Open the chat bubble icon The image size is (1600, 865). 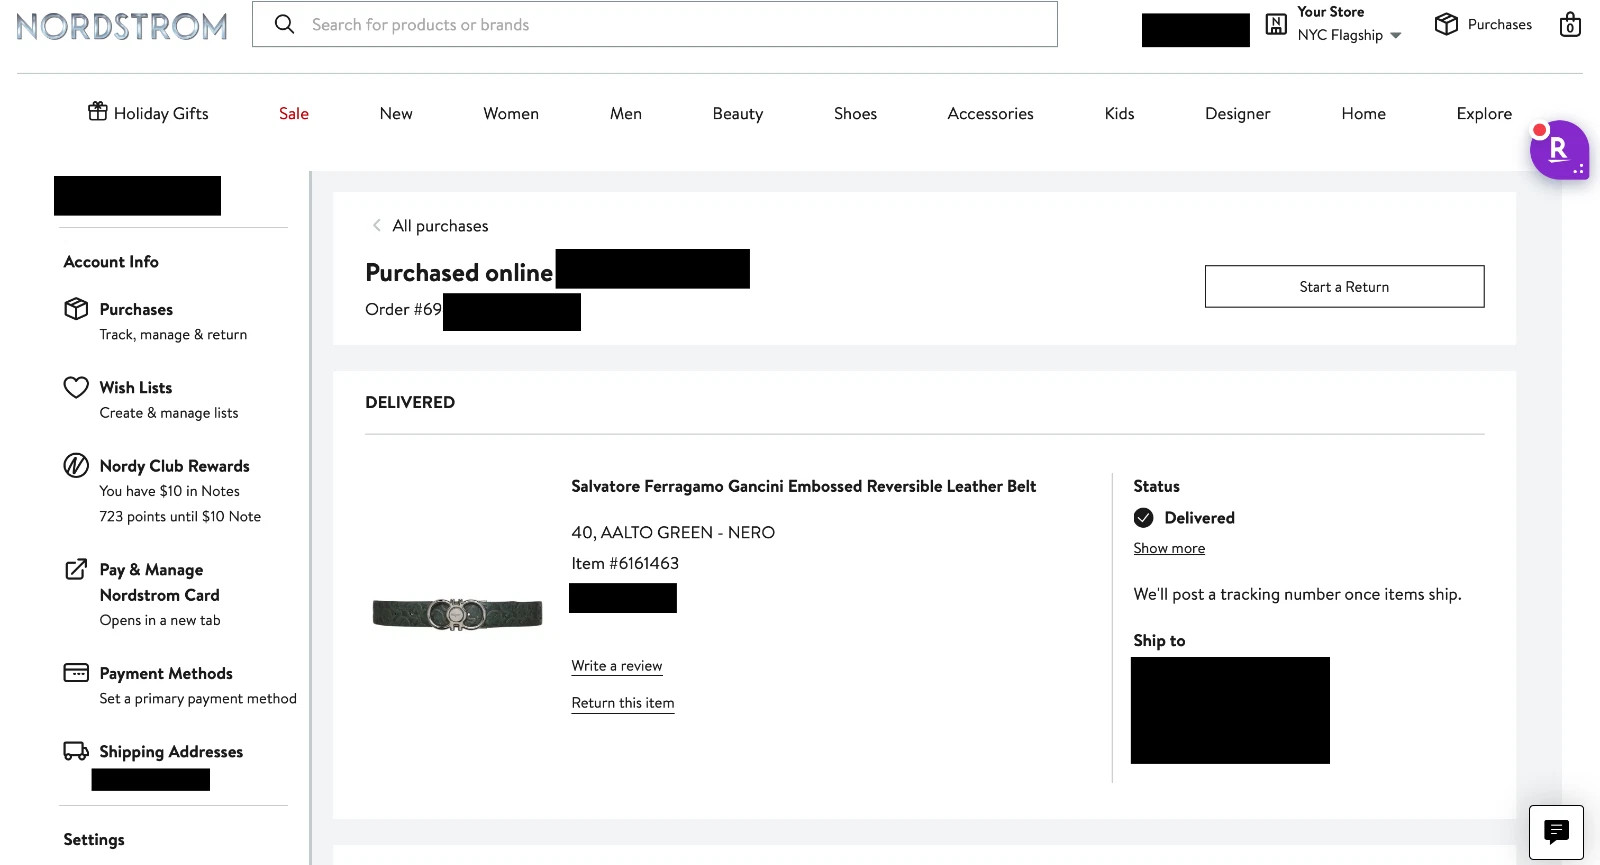pos(1556,832)
